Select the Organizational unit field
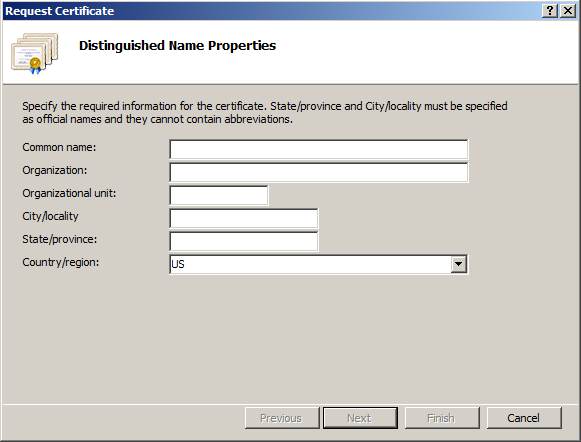This screenshot has height=442, width=581. pos(219,195)
